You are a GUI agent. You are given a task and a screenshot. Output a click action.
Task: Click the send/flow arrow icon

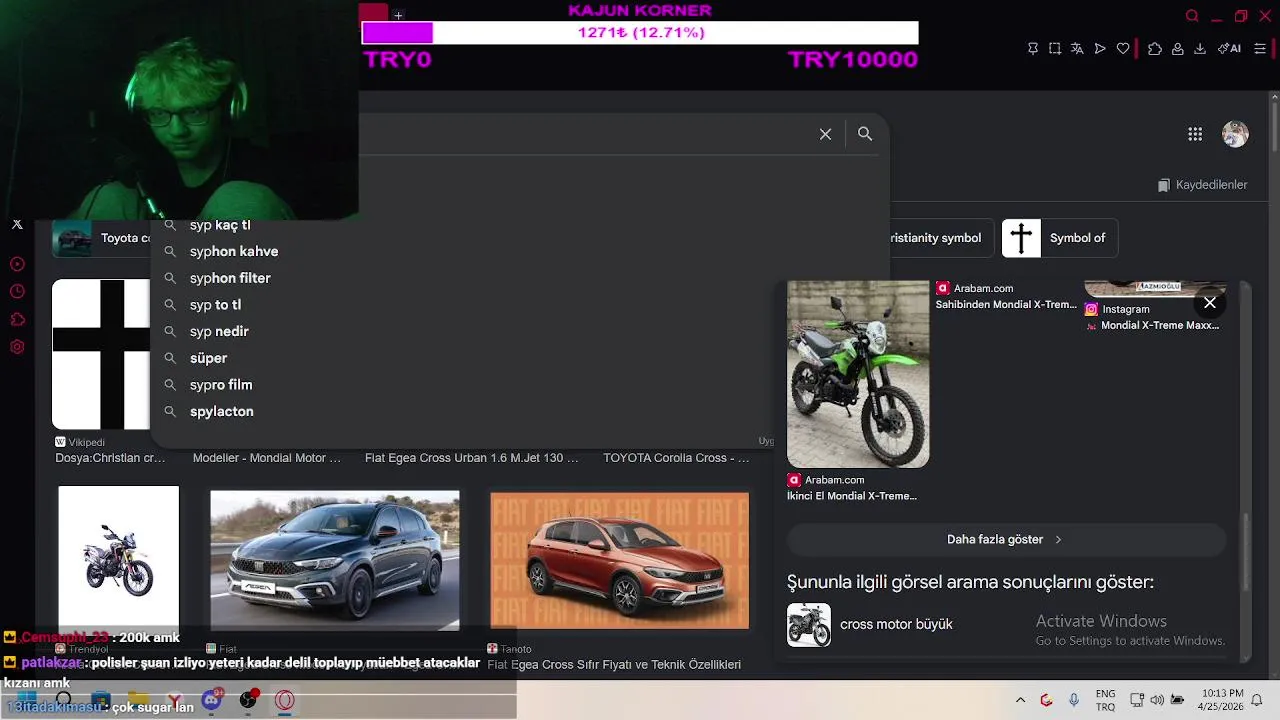click(x=1100, y=48)
